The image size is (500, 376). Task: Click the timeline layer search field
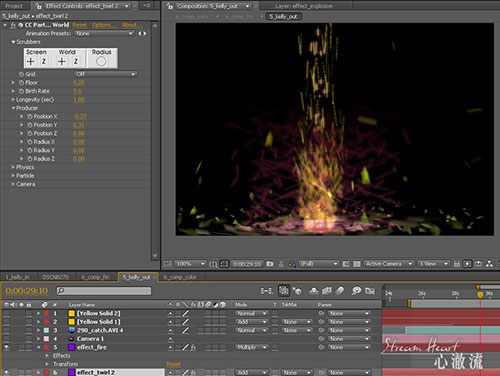(104, 291)
